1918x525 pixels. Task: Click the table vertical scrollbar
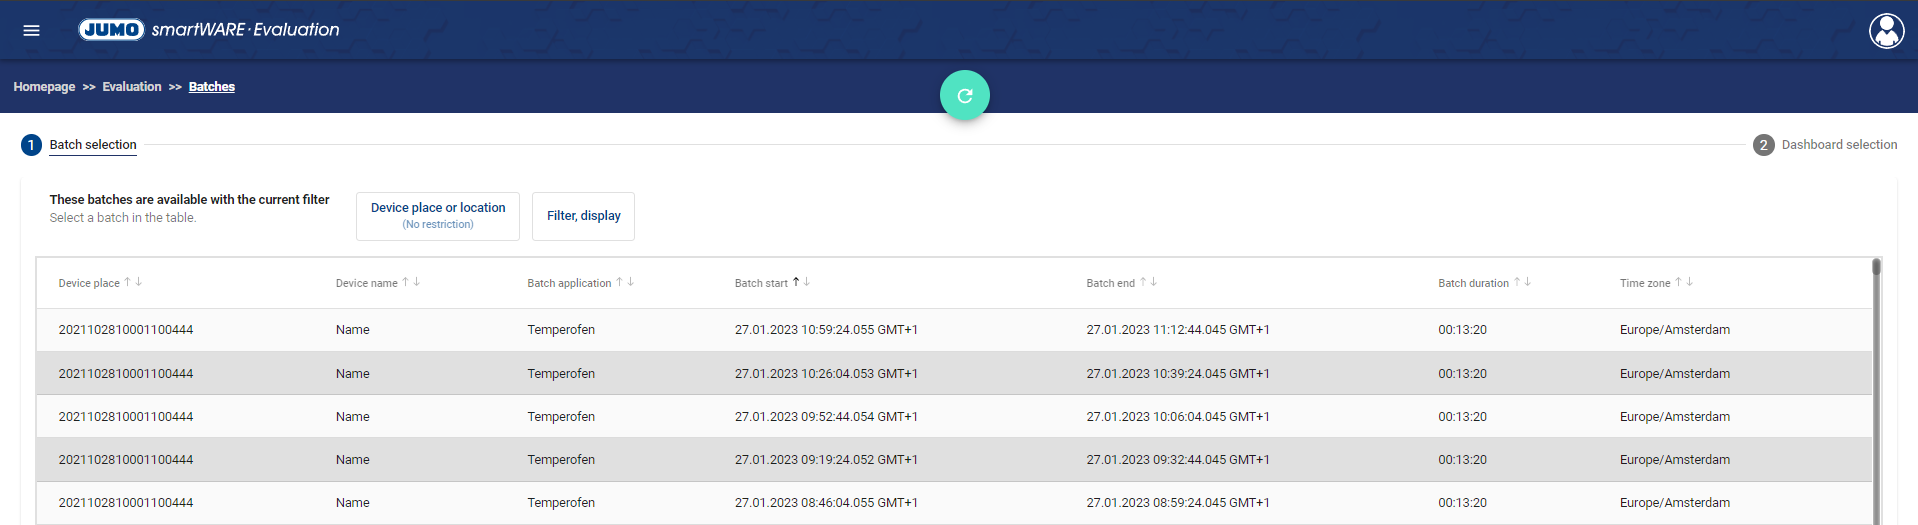1876,390
